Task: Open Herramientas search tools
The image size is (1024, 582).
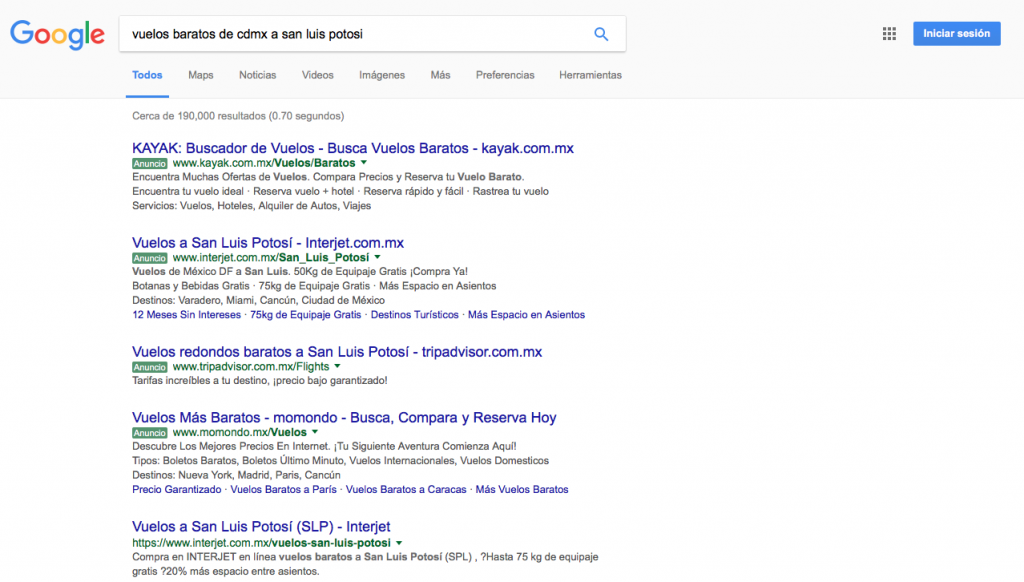Action: pyautogui.click(x=590, y=75)
